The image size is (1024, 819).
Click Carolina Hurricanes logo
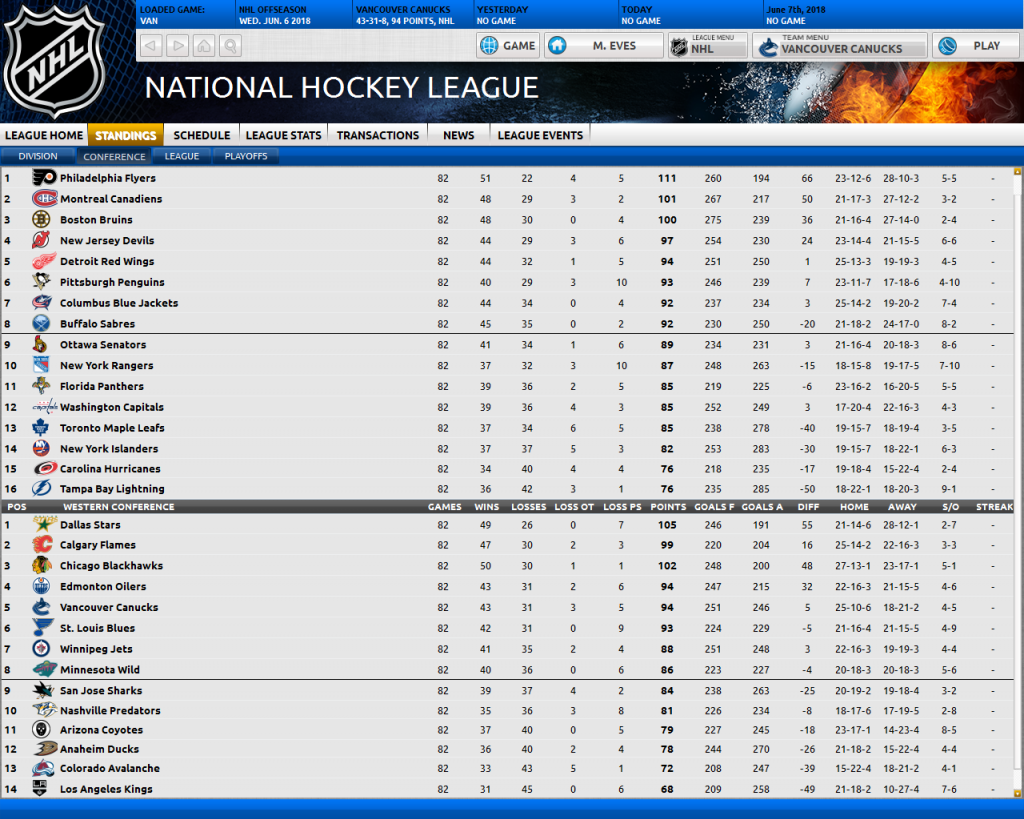pos(44,468)
